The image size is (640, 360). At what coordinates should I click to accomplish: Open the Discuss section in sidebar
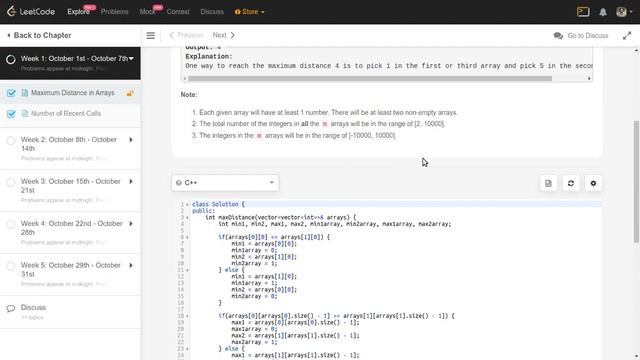(33, 307)
